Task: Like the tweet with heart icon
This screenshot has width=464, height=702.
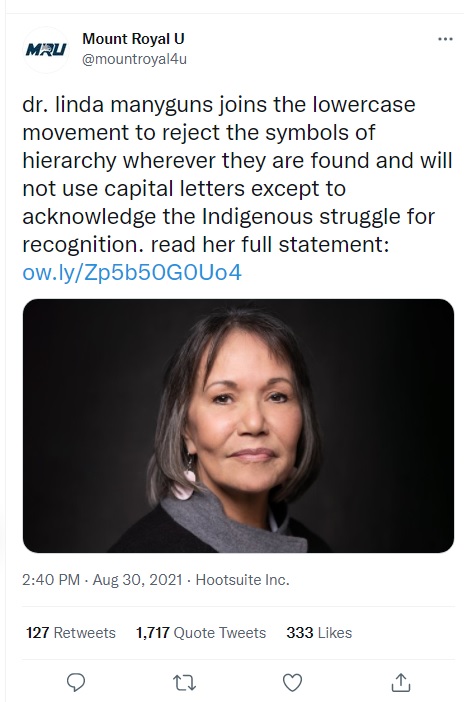Action: (292, 683)
